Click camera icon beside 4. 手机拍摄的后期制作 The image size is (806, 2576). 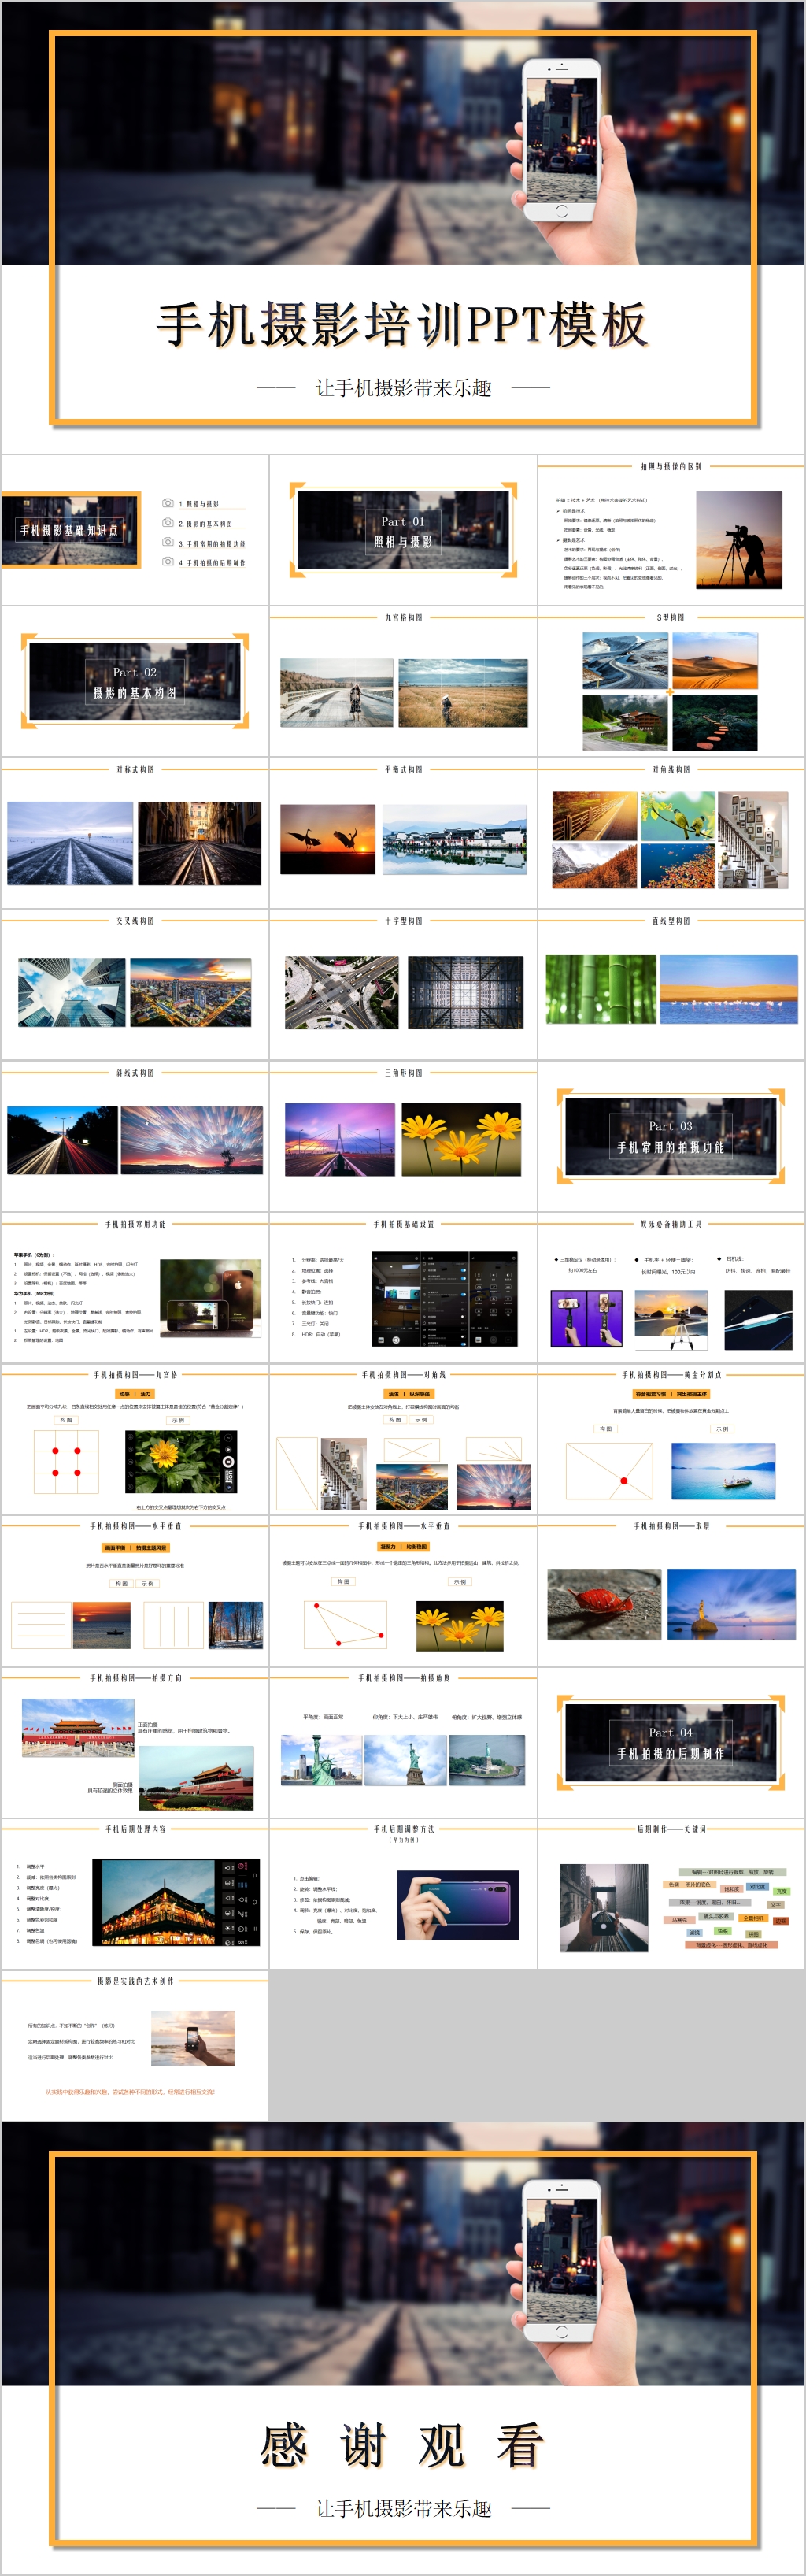coord(167,562)
